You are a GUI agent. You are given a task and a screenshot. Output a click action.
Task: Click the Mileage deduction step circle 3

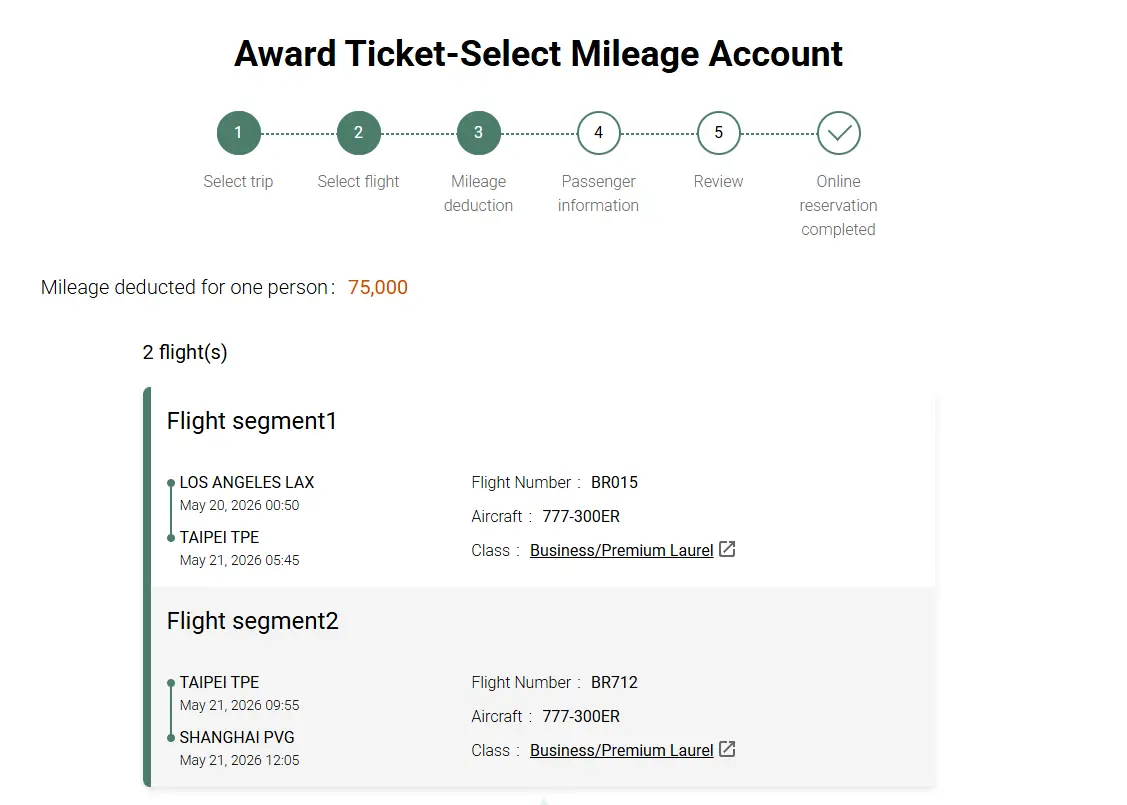pyautogui.click(x=478, y=132)
